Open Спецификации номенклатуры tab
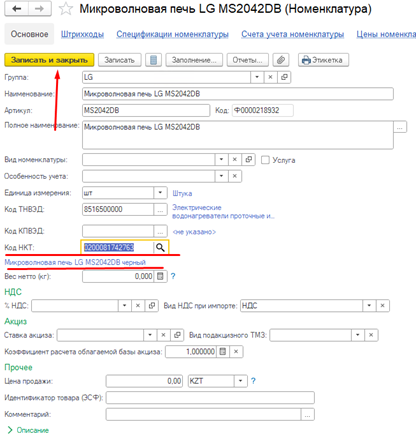The width and height of the screenshot is (416, 443). click(x=172, y=34)
